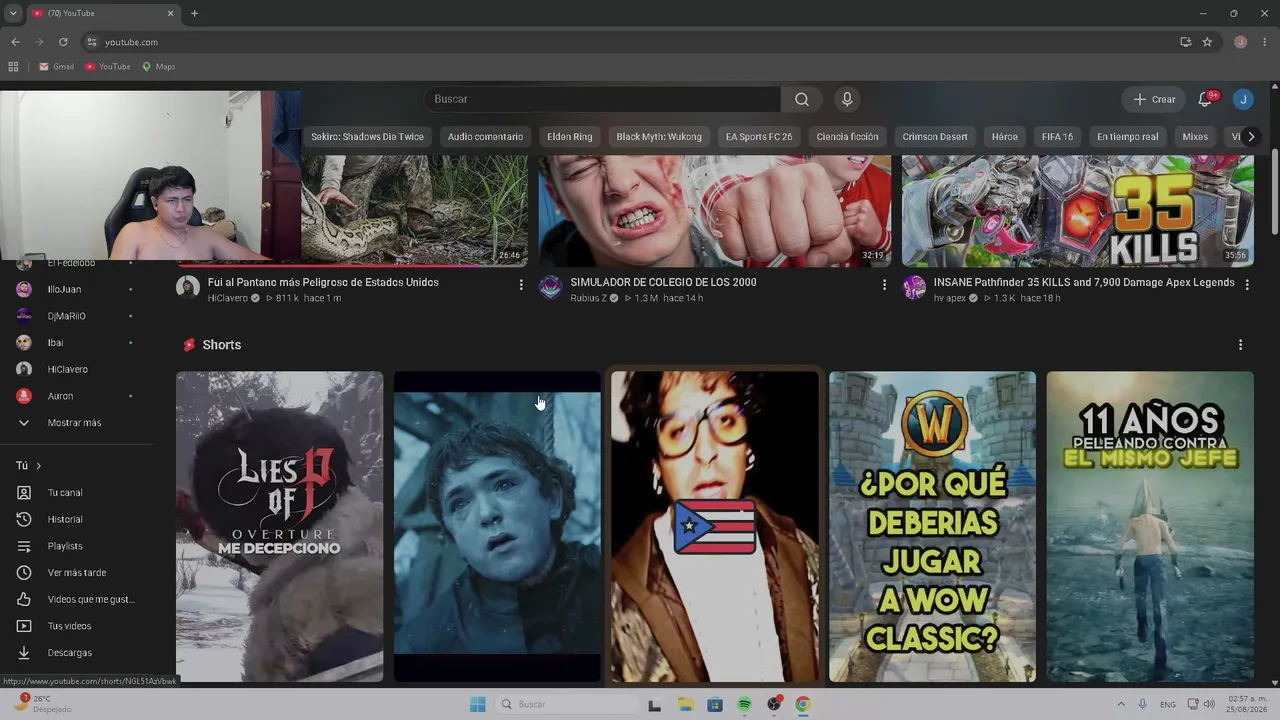Screen dimensions: 1280x720
Task: Open OBS Studio from the taskbar
Action: point(774,705)
